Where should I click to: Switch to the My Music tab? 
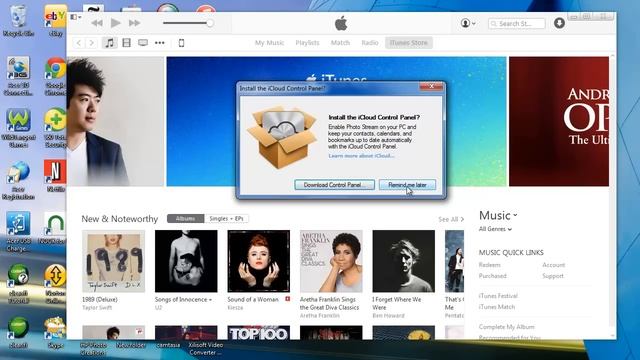coord(269,43)
